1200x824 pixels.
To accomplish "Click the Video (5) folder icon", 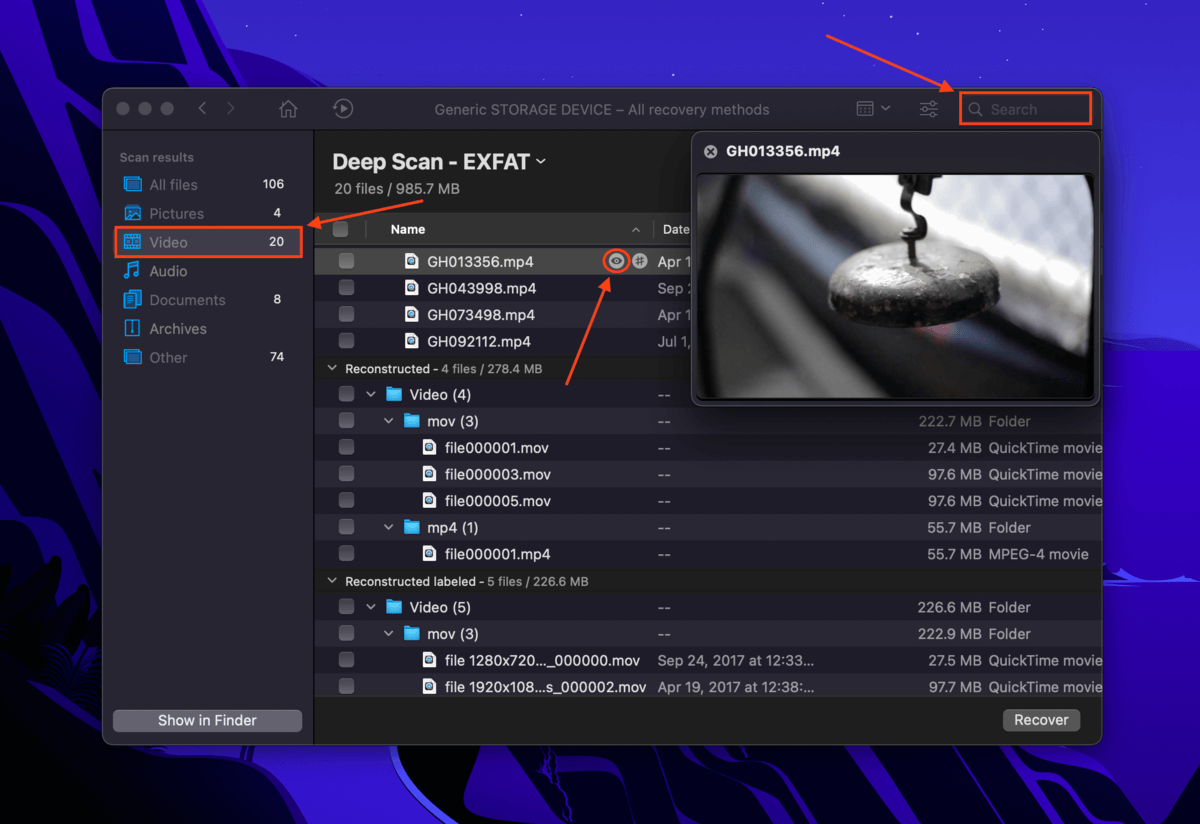I will [393, 607].
